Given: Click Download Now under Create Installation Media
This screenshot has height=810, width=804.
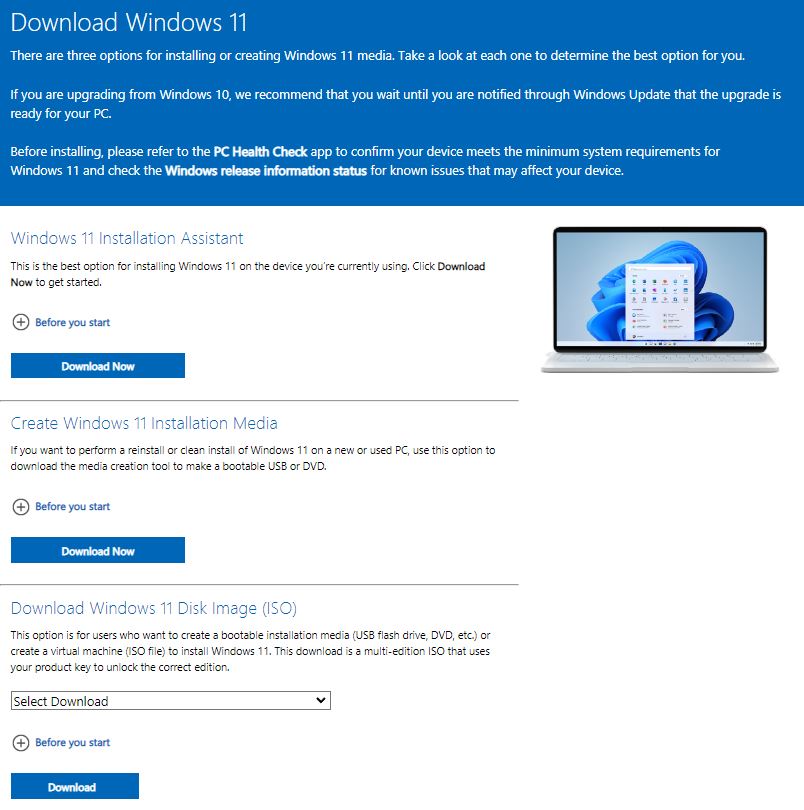Looking at the screenshot, I should (x=97, y=550).
